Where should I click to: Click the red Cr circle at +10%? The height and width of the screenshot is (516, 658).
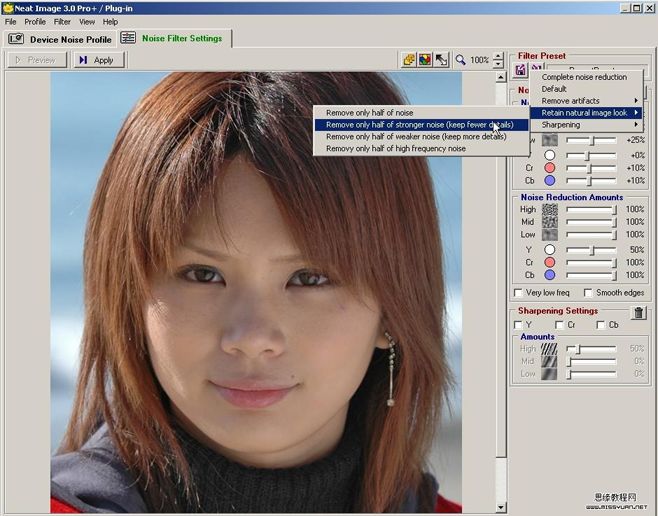click(550, 168)
